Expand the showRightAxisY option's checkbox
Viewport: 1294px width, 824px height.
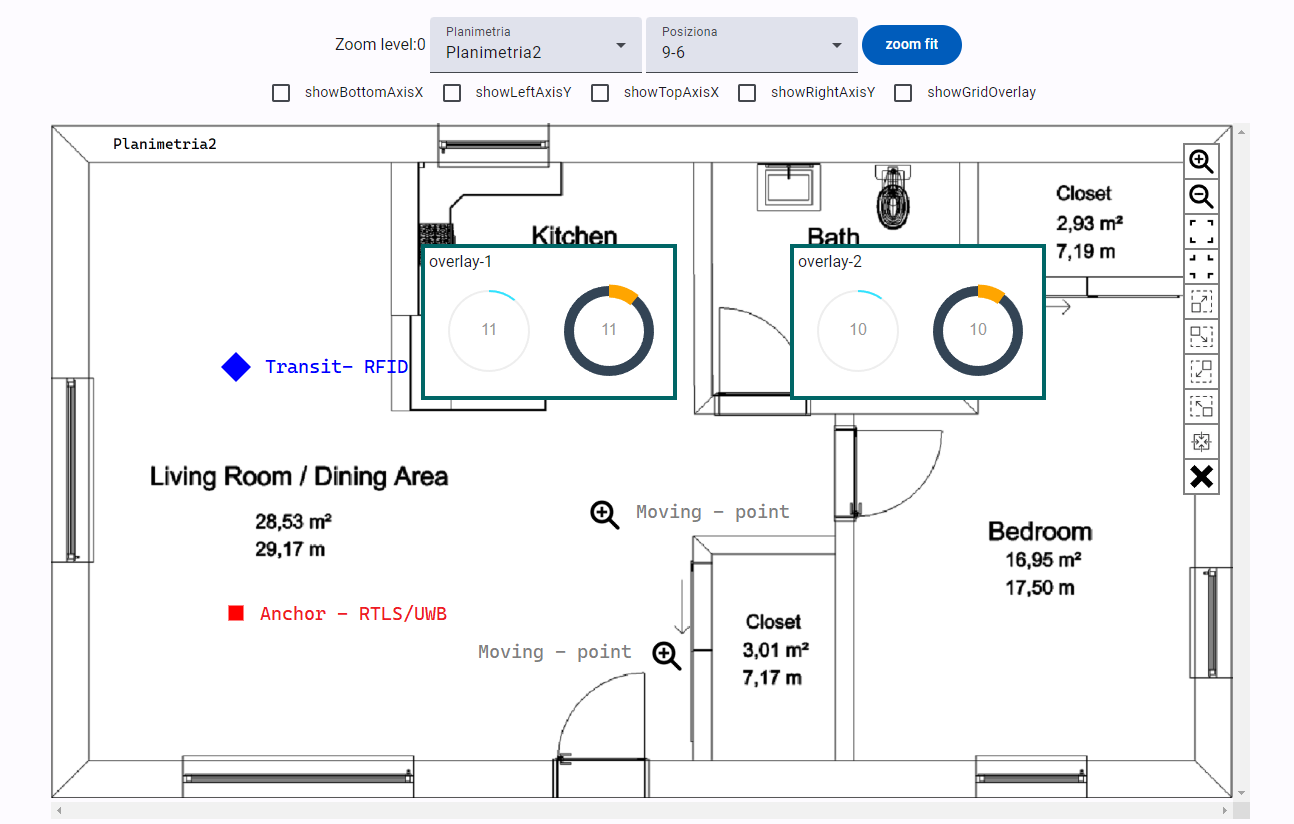pos(746,92)
